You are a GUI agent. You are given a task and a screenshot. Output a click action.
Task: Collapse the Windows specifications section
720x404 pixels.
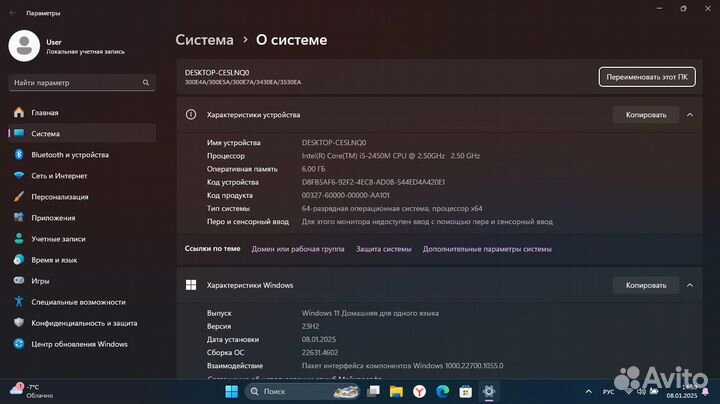(689, 285)
